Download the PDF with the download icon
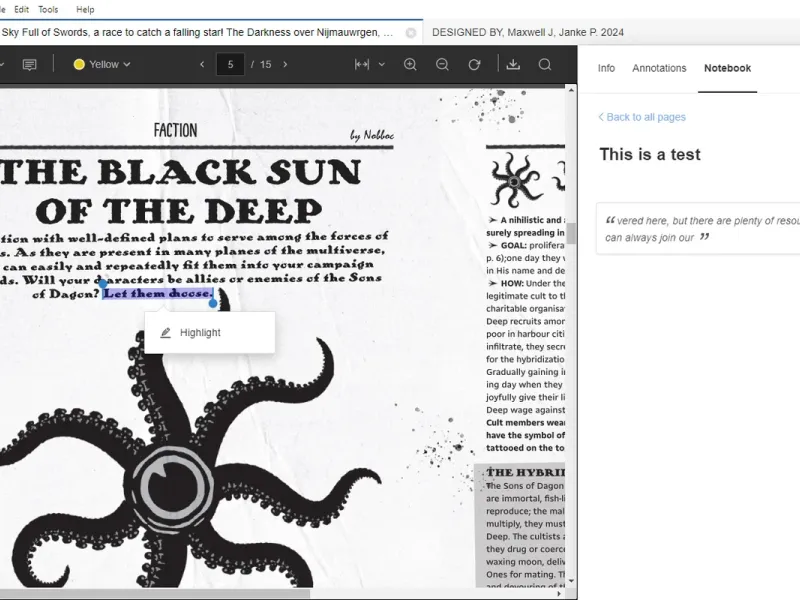The image size is (800, 600). [513, 64]
